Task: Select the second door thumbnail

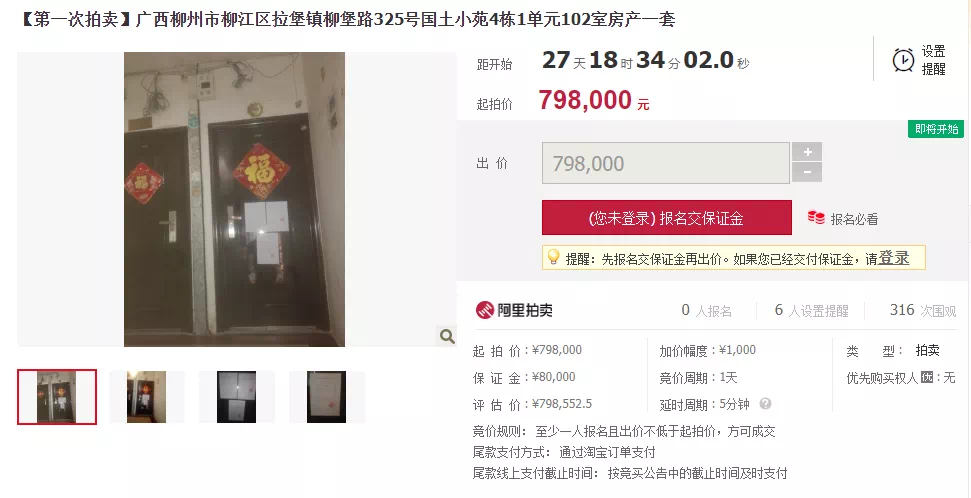Action: pyautogui.click(x=147, y=396)
